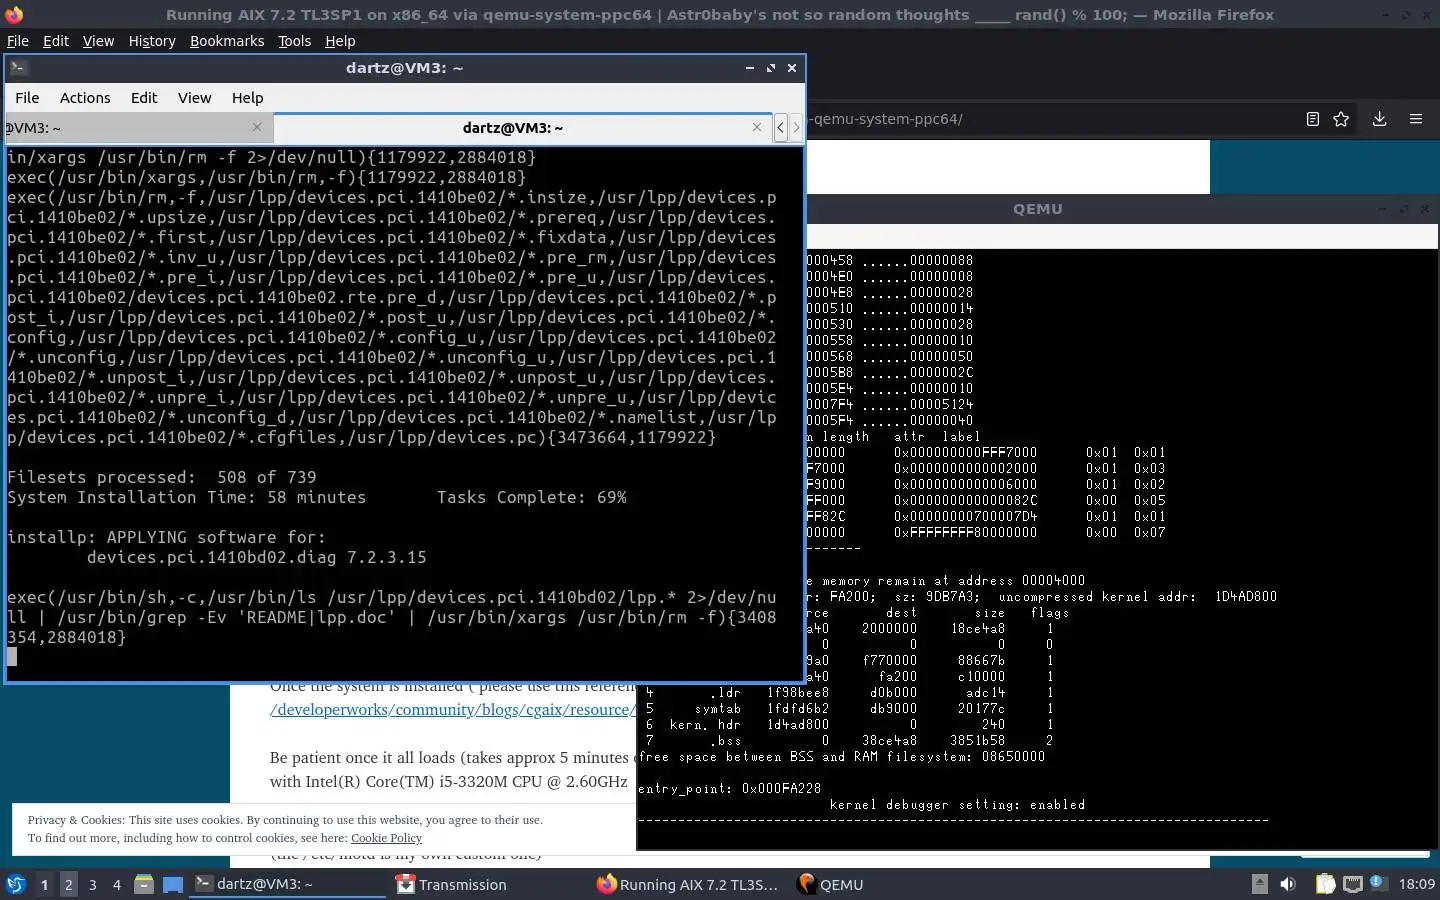Switch to virtual desktop 4

click(116, 884)
